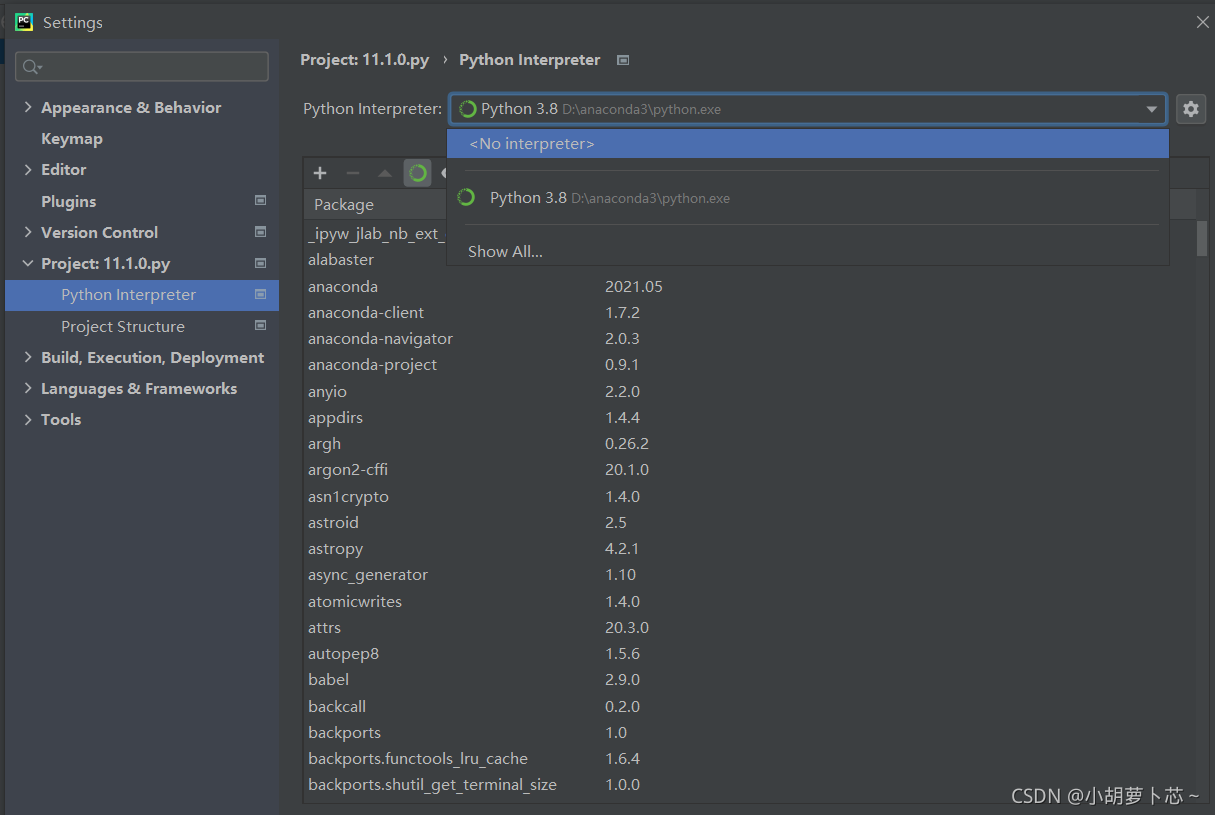Select the _ipyw_jlab_nb_ext_ package row
Screen dimensions: 1215x815
pyautogui.click(x=375, y=234)
